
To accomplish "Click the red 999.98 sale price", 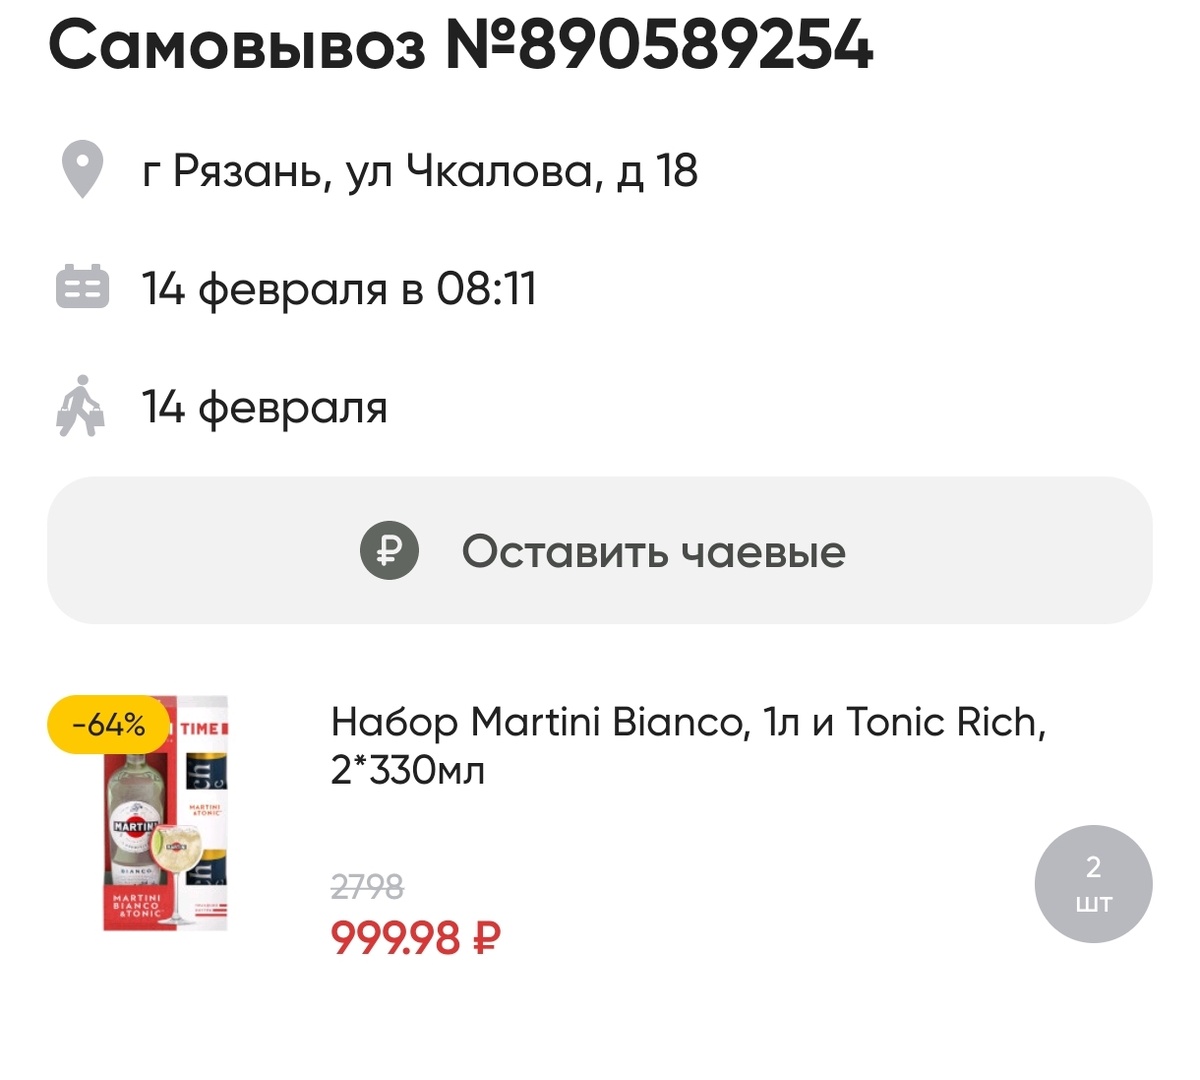I will coord(396,938).
